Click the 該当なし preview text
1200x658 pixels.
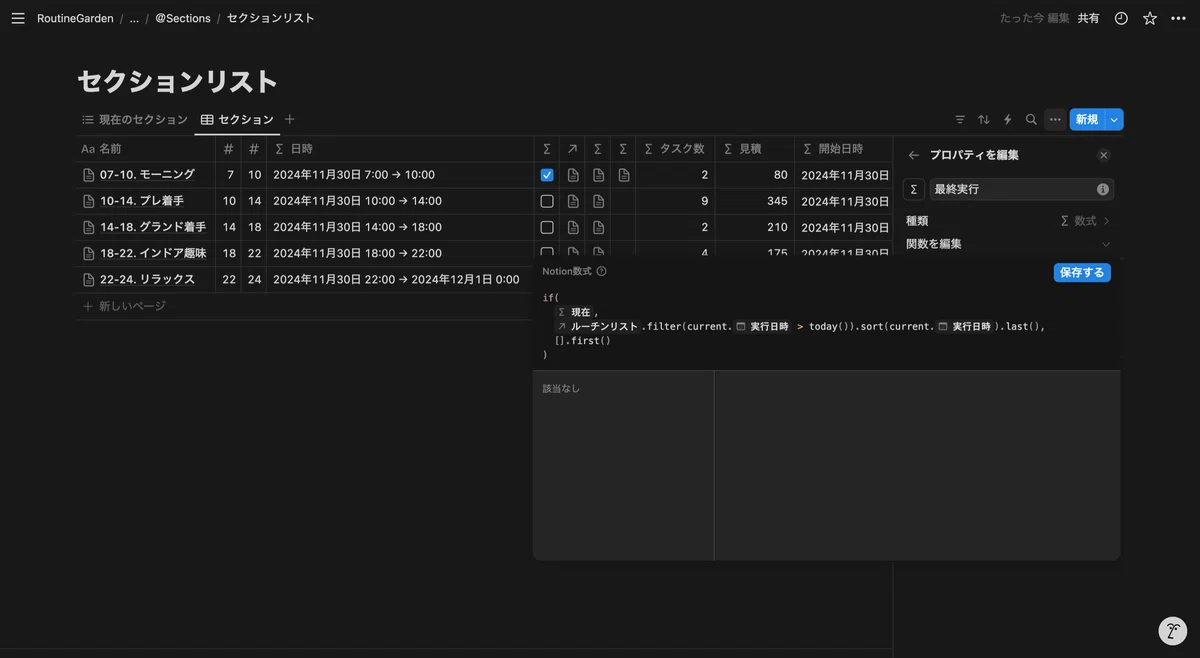(561, 388)
